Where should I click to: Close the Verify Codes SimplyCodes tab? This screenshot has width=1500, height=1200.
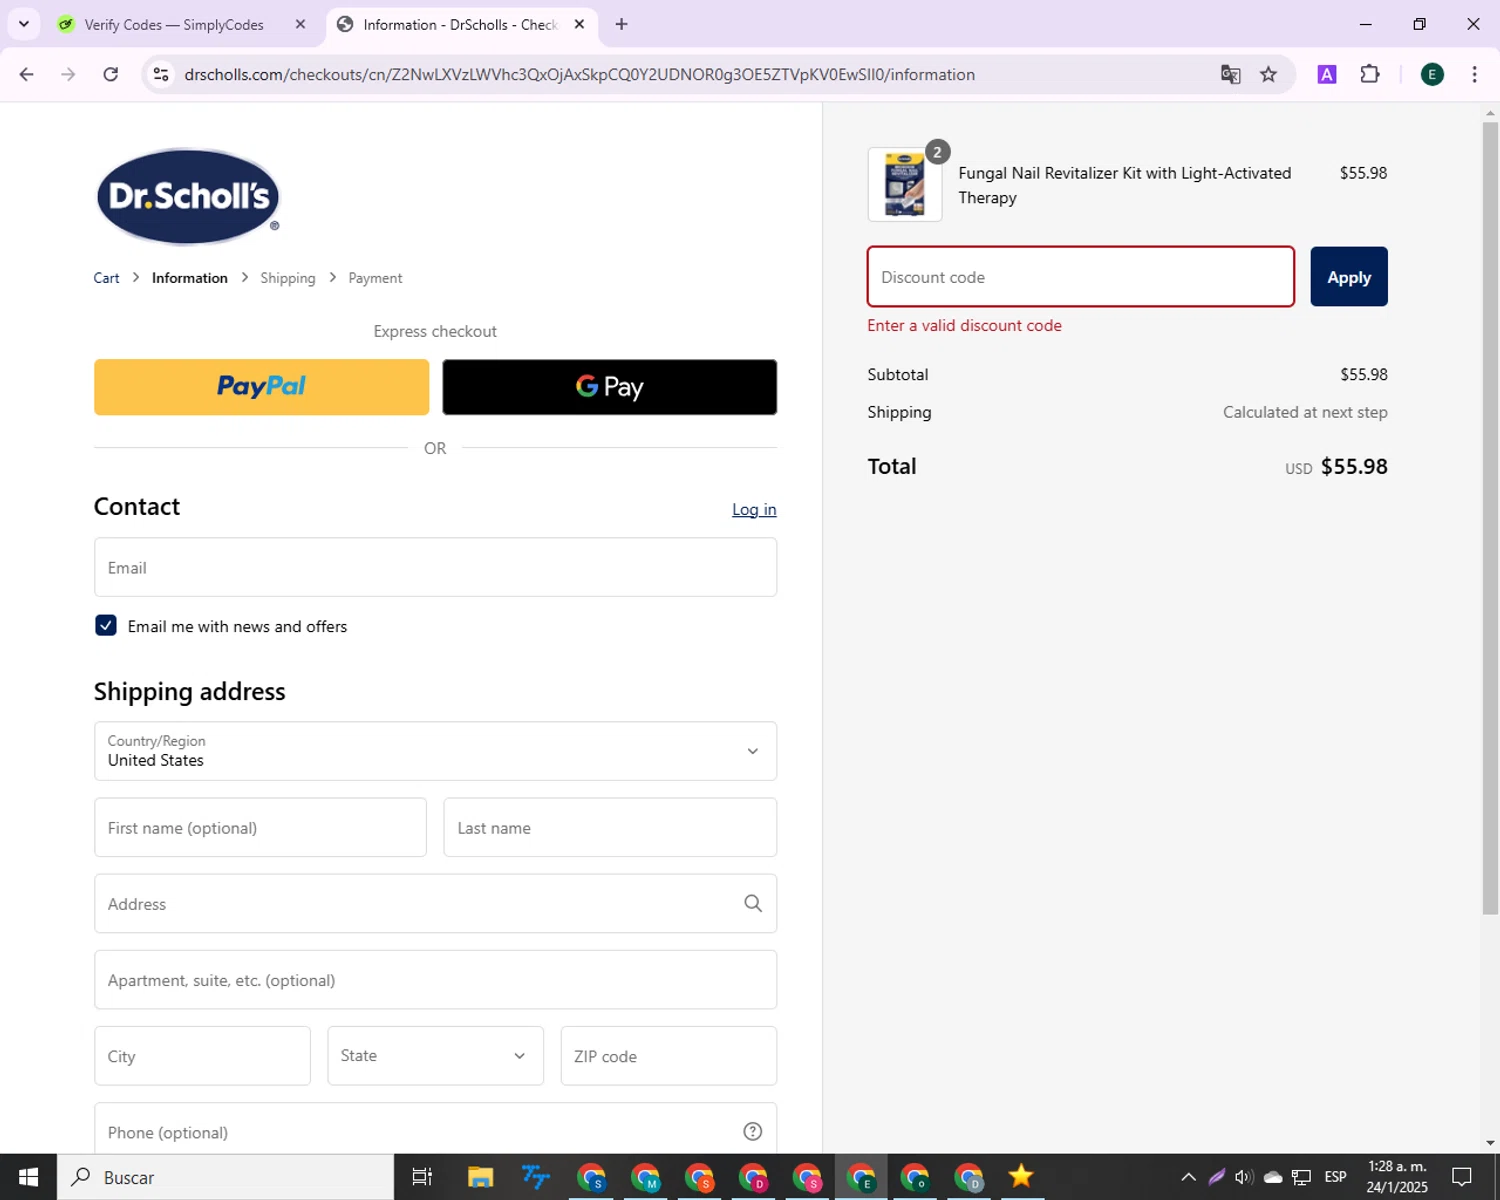[300, 24]
